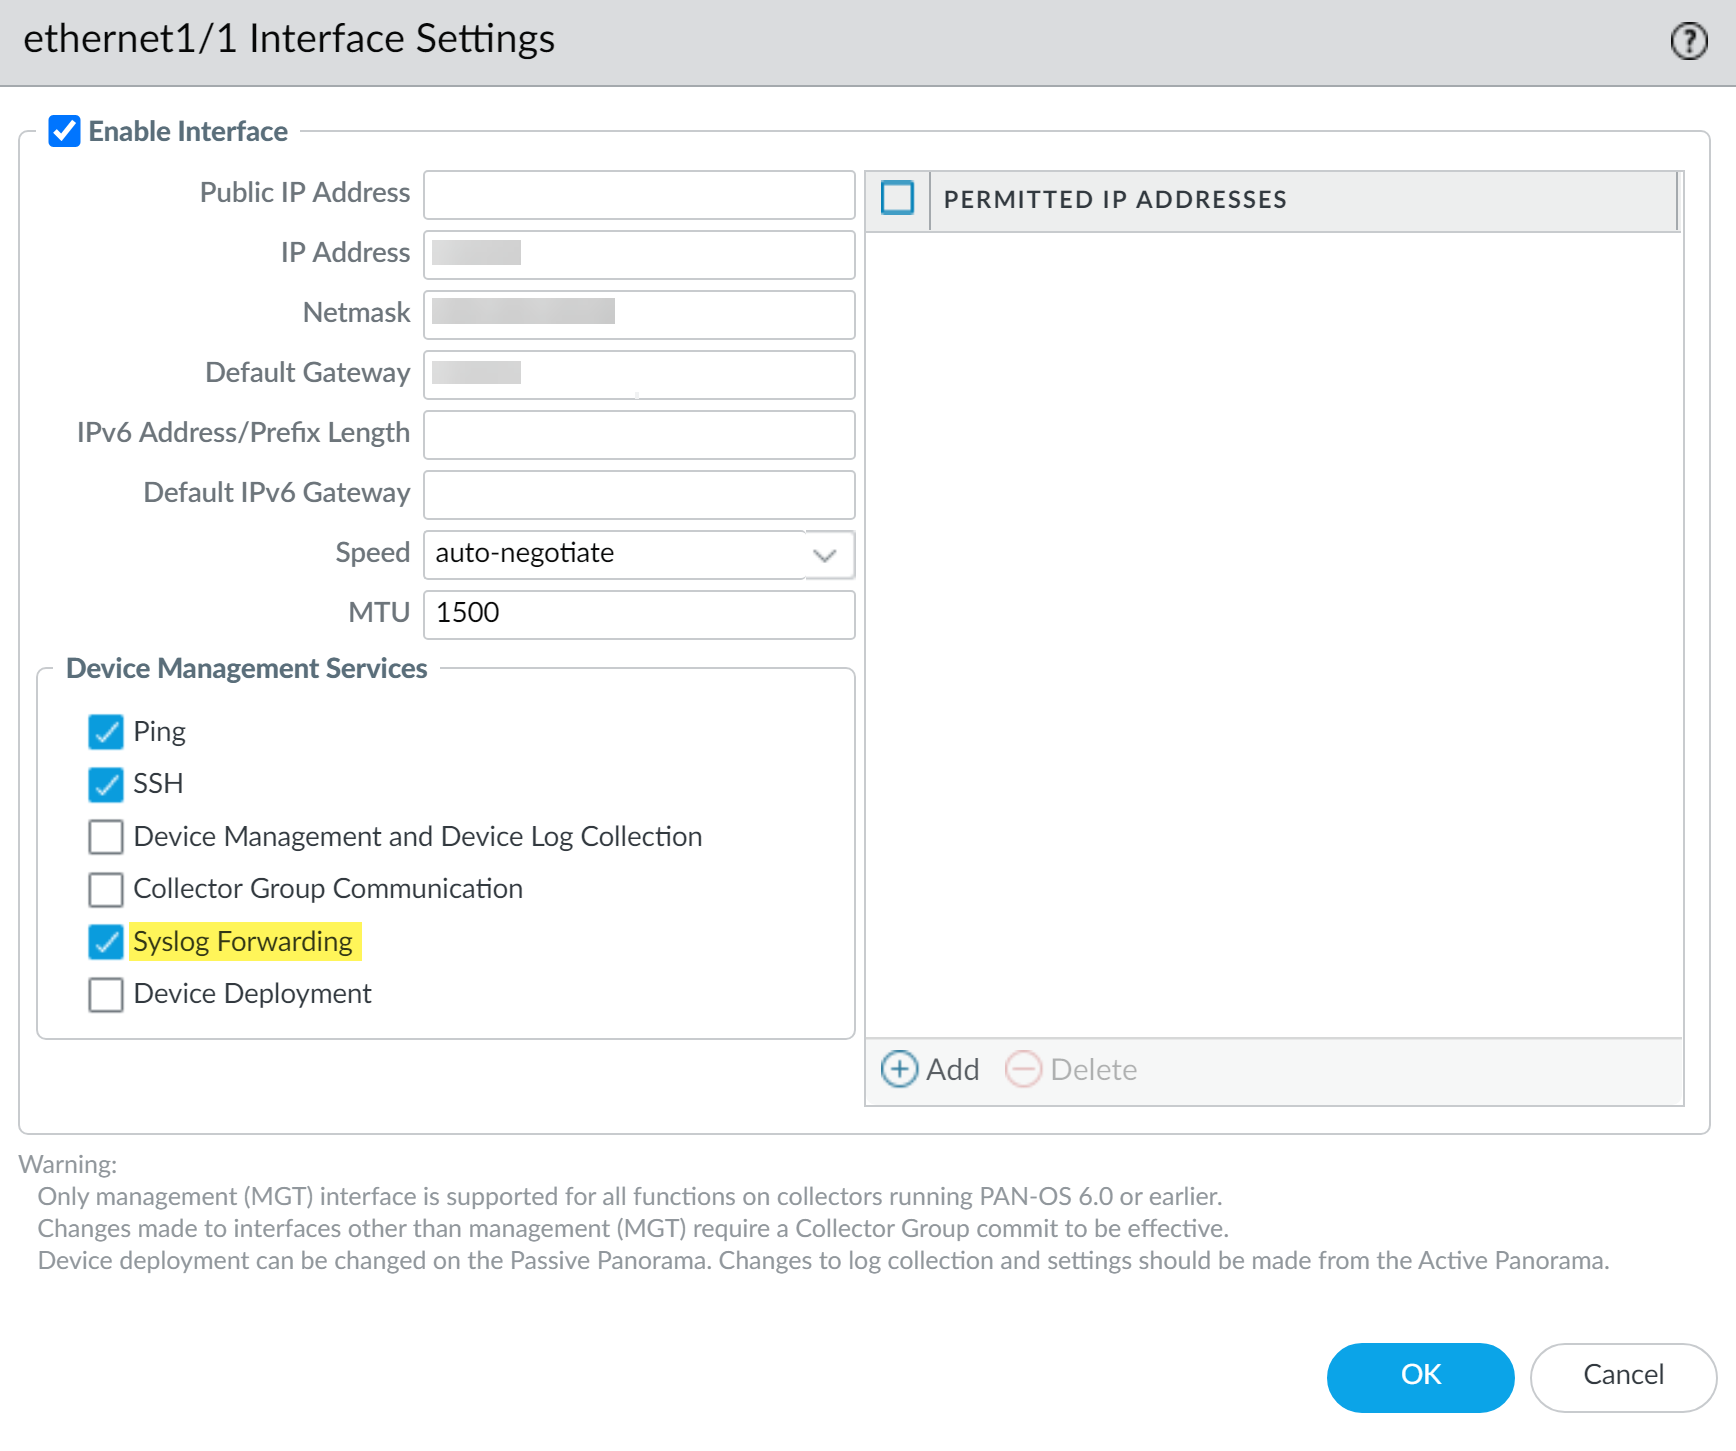Toggle the Enable Interface checkbox
Viewport: 1736px width, 1451px height.
(x=65, y=131)
